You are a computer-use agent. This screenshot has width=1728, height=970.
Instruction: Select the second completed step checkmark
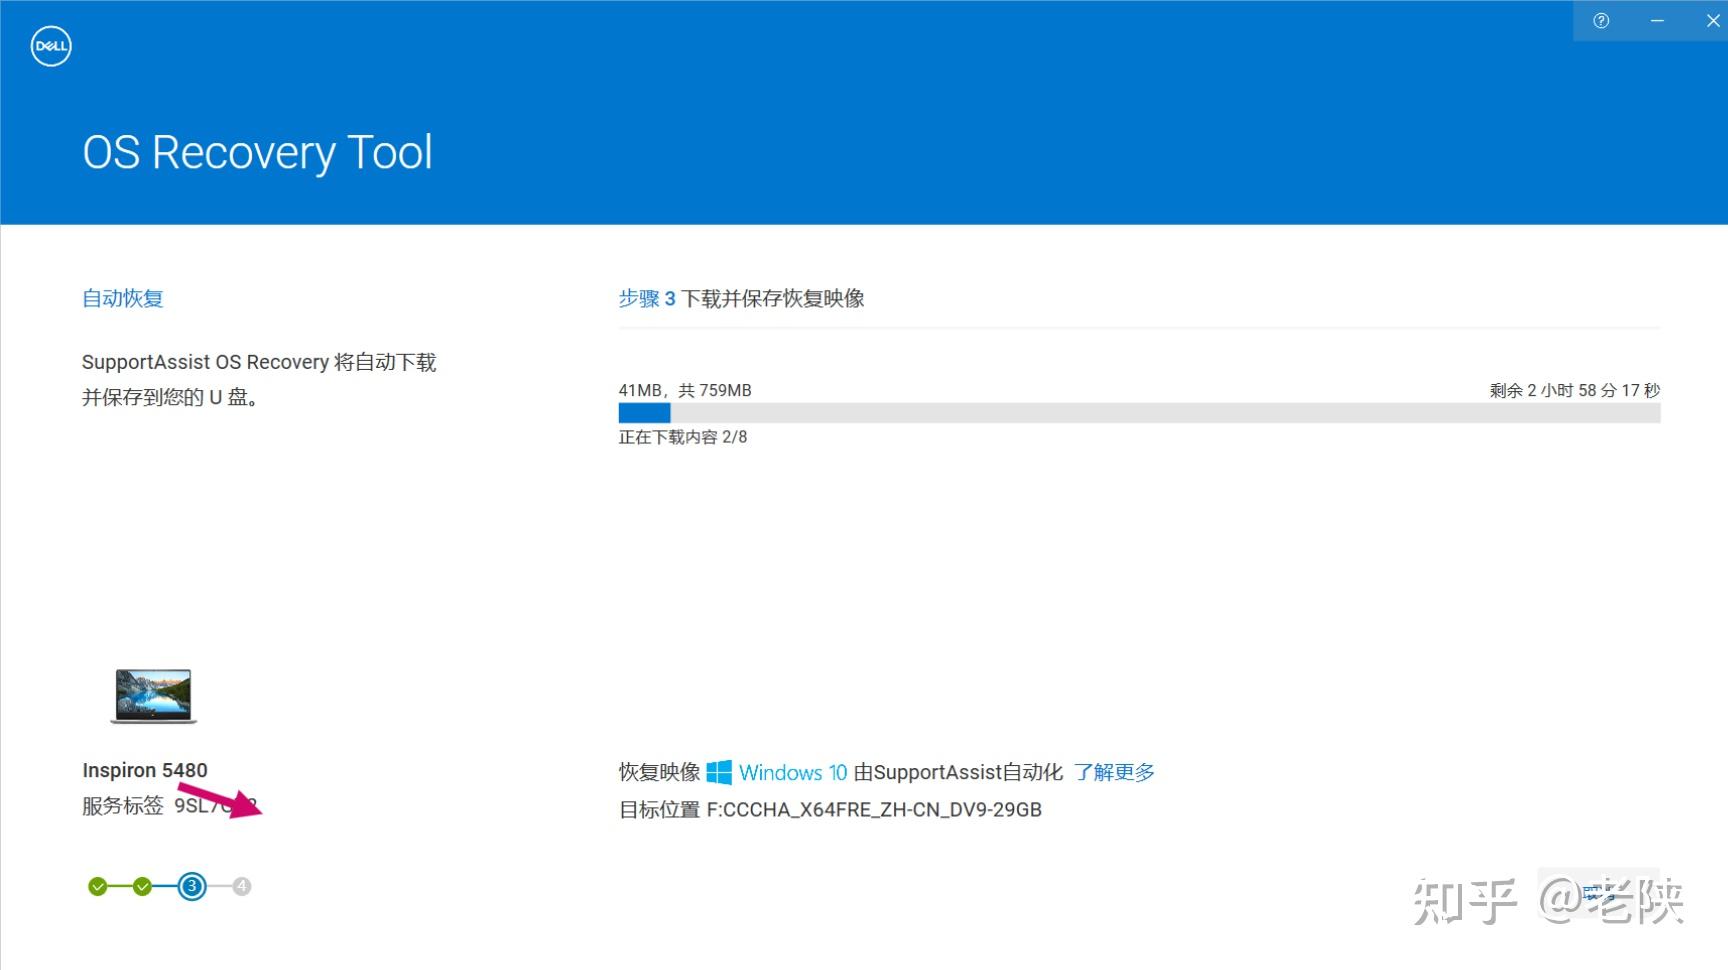click(x=142, y=887)
